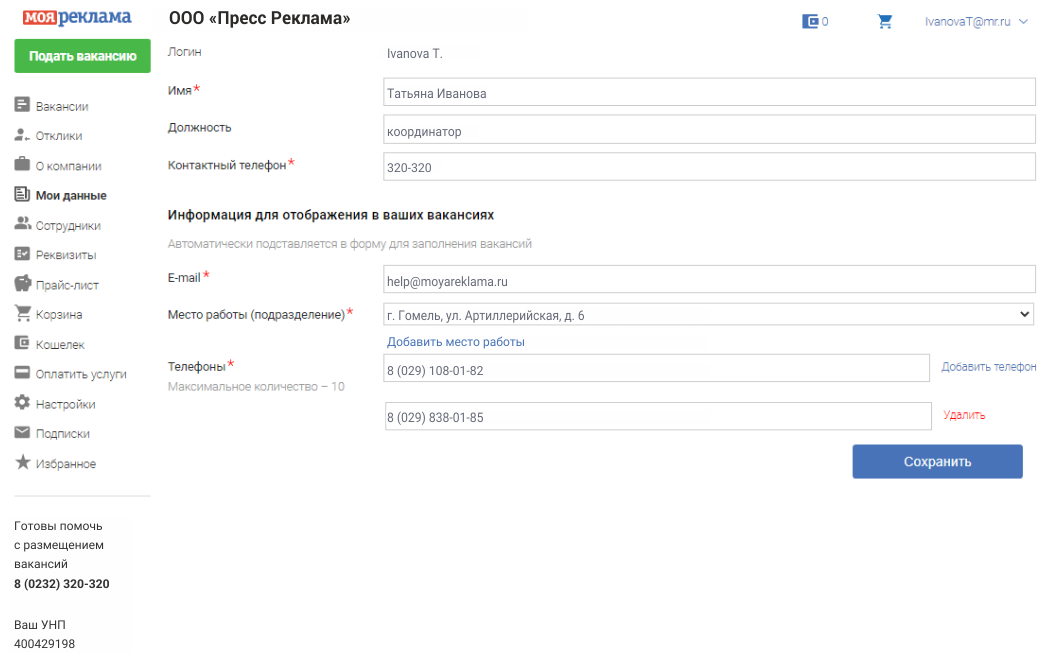Click the Вакансии icon in the sidebar

22,105
